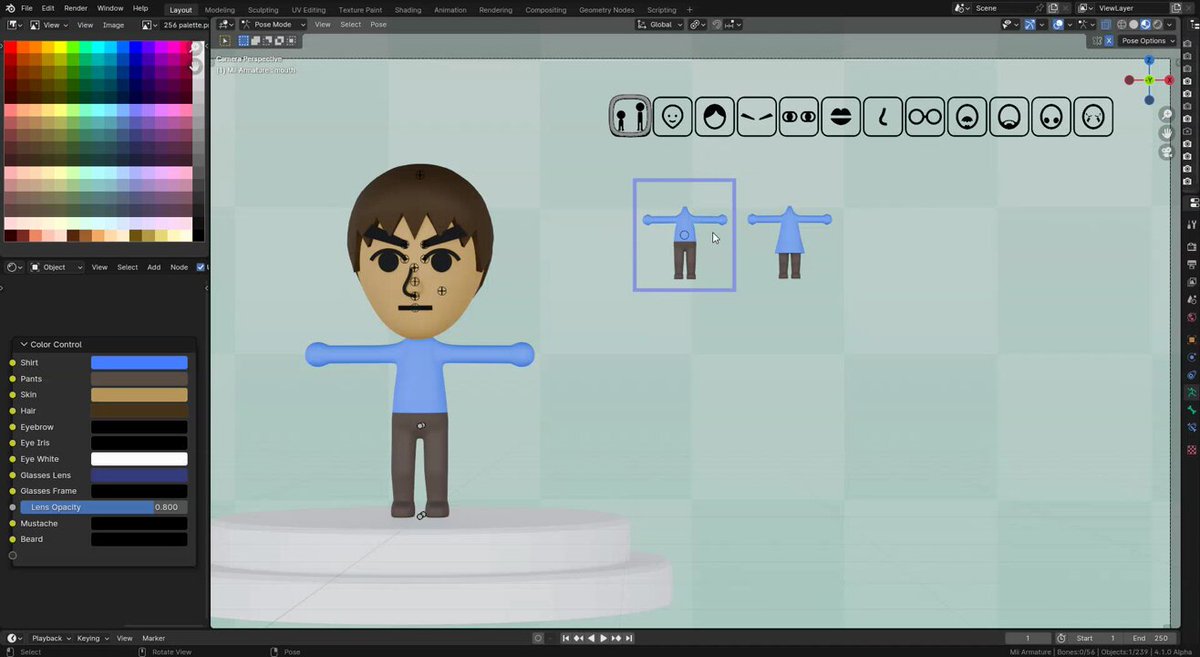1200x657 pixels.
Task: Open the Pose Mode dropdown
Action: 272,24
